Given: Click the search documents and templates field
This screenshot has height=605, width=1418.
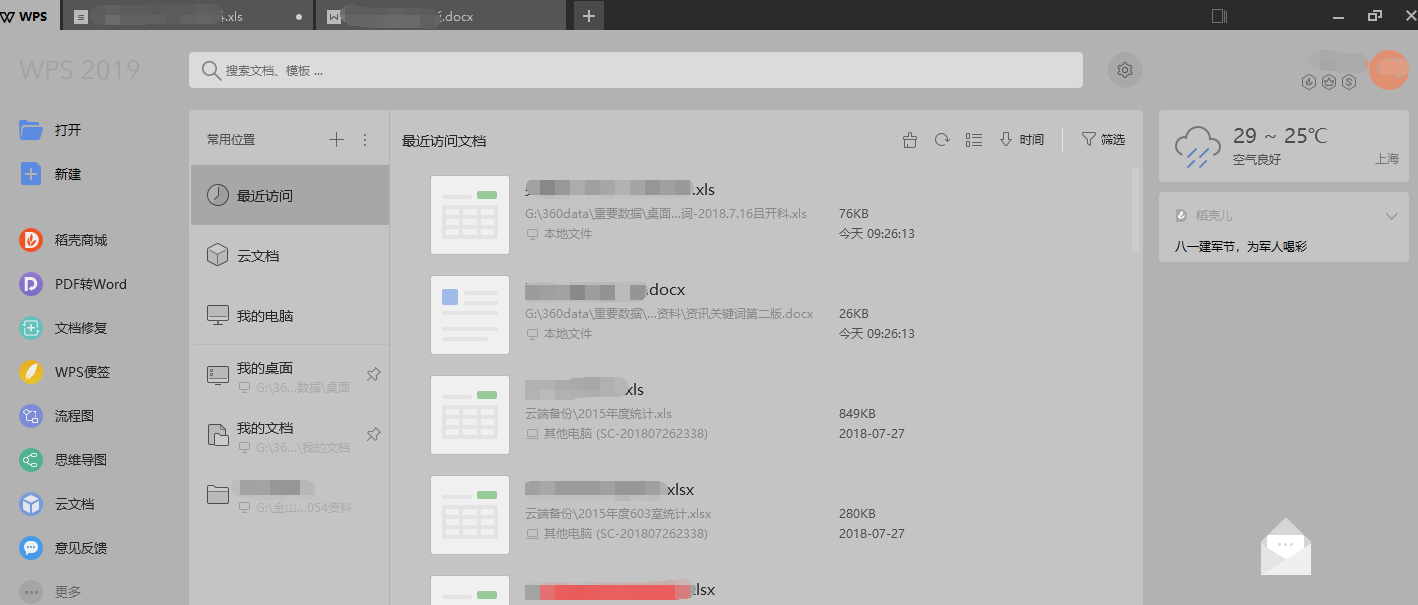Looking at the screenshot, I should pyautogui.click(x=636, y=70).
